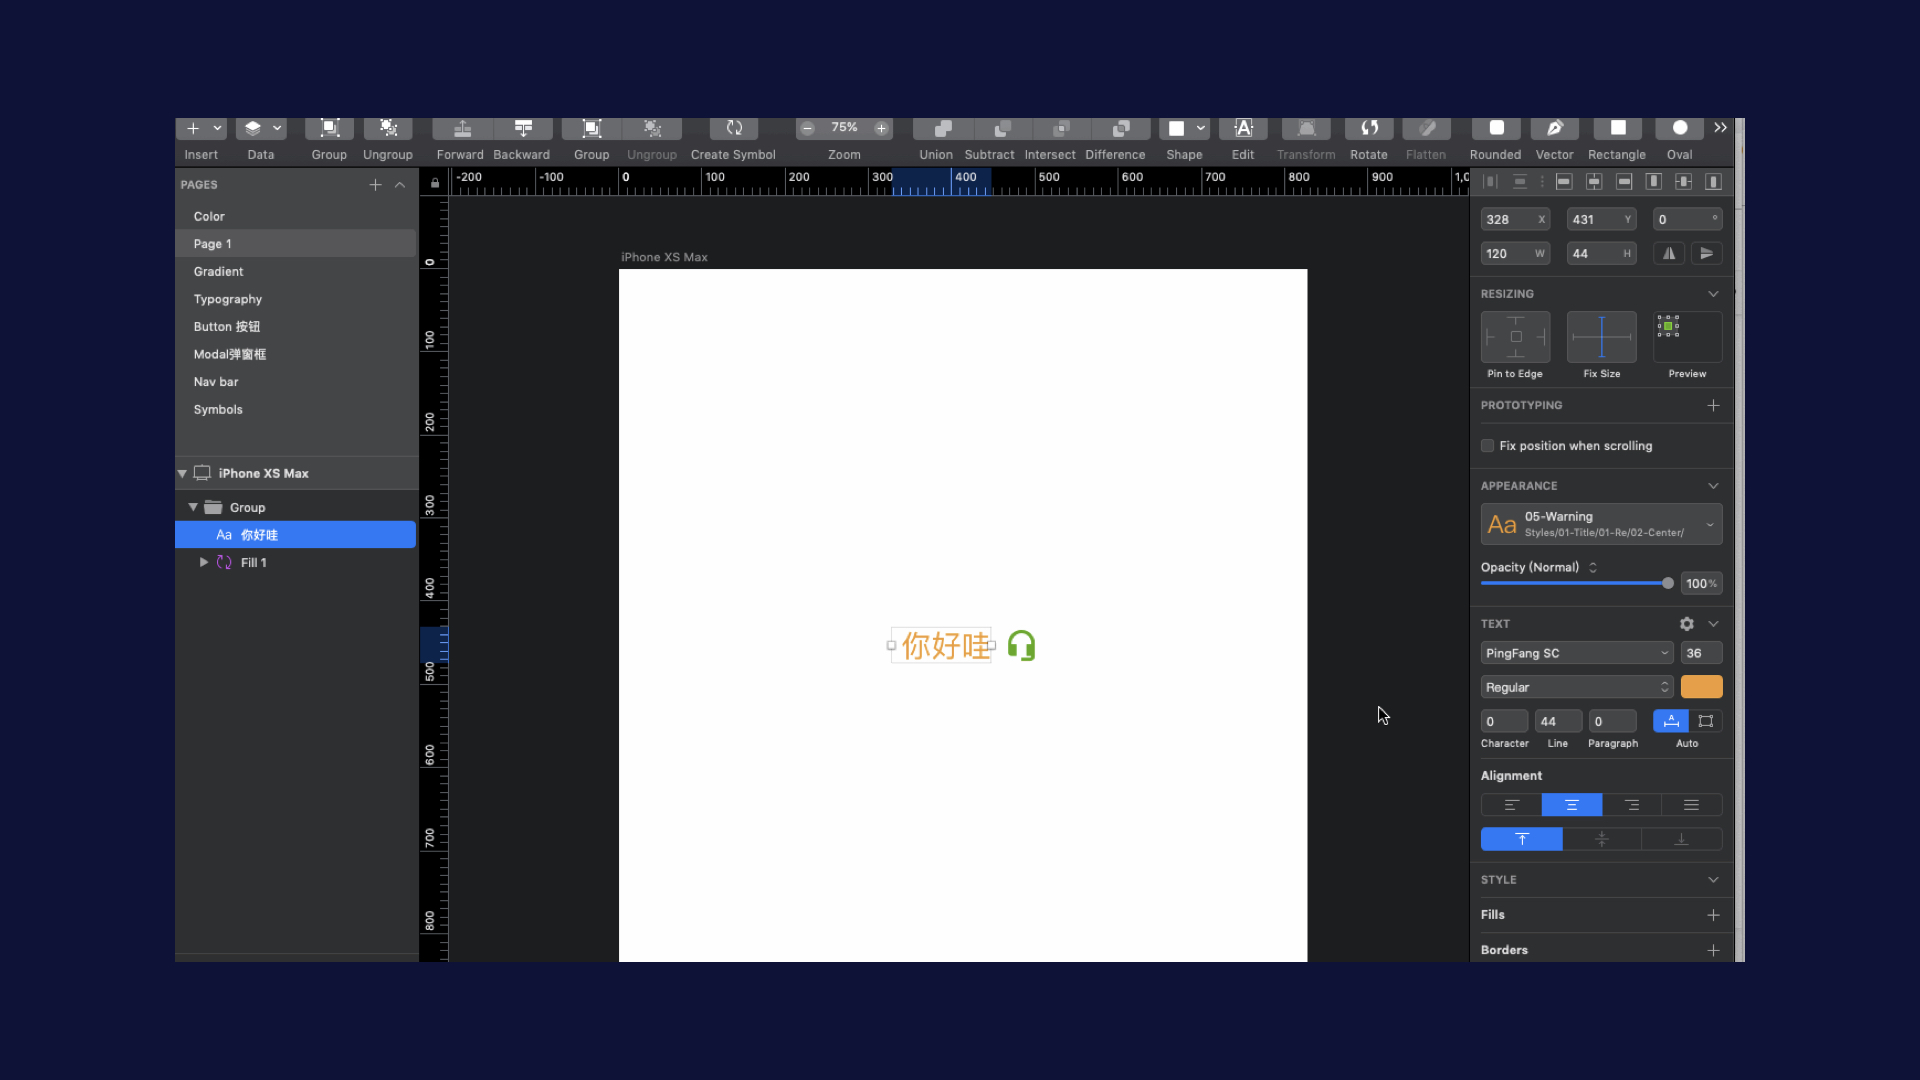The width and height of the screenshot is (1920, 1080).
Task: Flip the layer vertically
Action: pos(1707,254)
